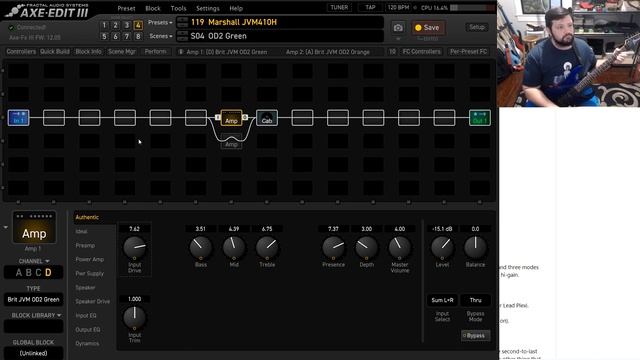Screen dimensions: 640x360
Task: Click the empty grid slot right of Cab
Action: [302, 118]
